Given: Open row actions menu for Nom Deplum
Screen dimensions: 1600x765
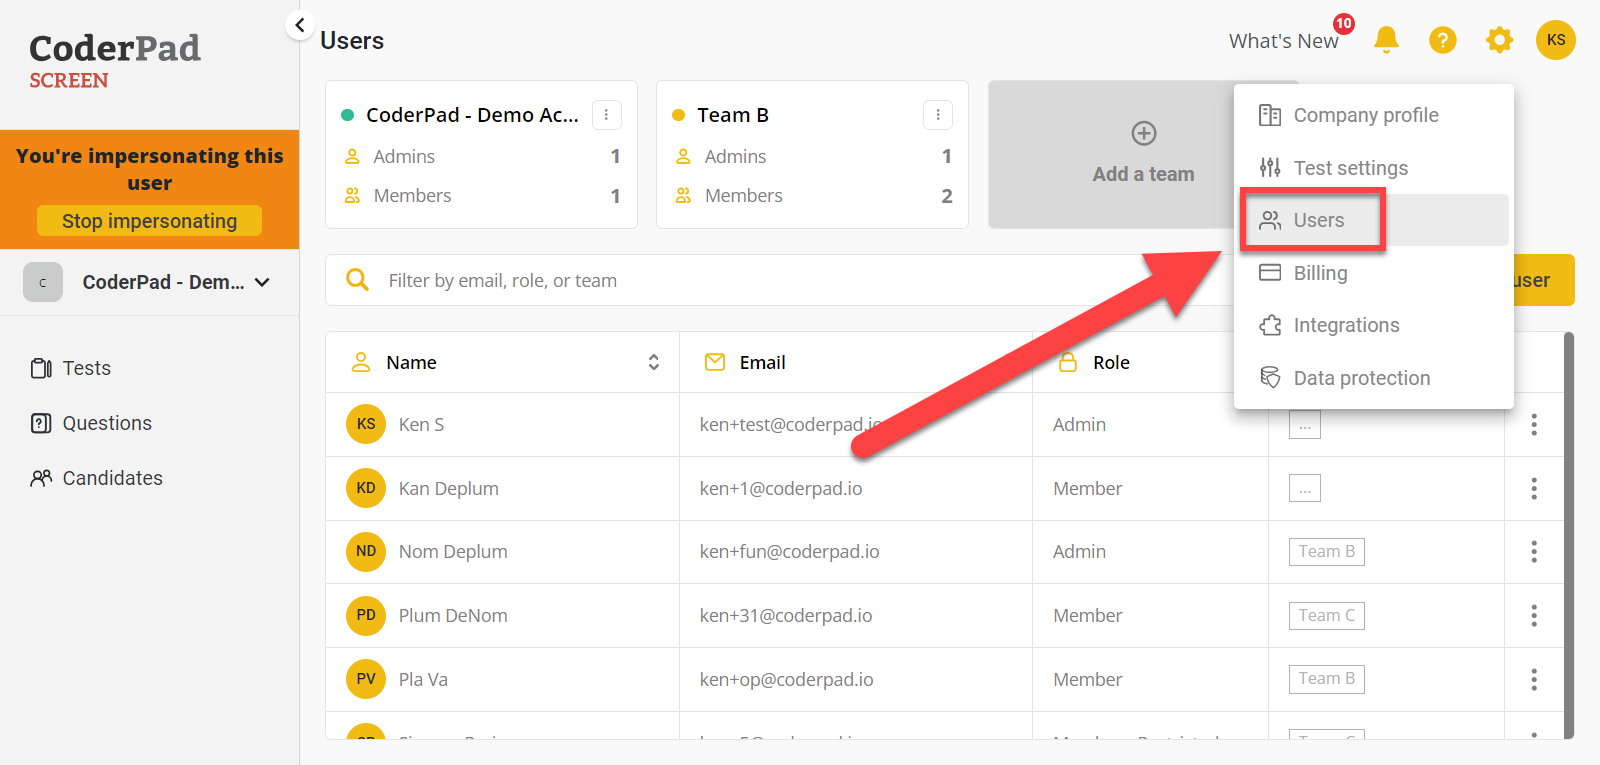Looking at the screenshot, I should click(1533, 552).
